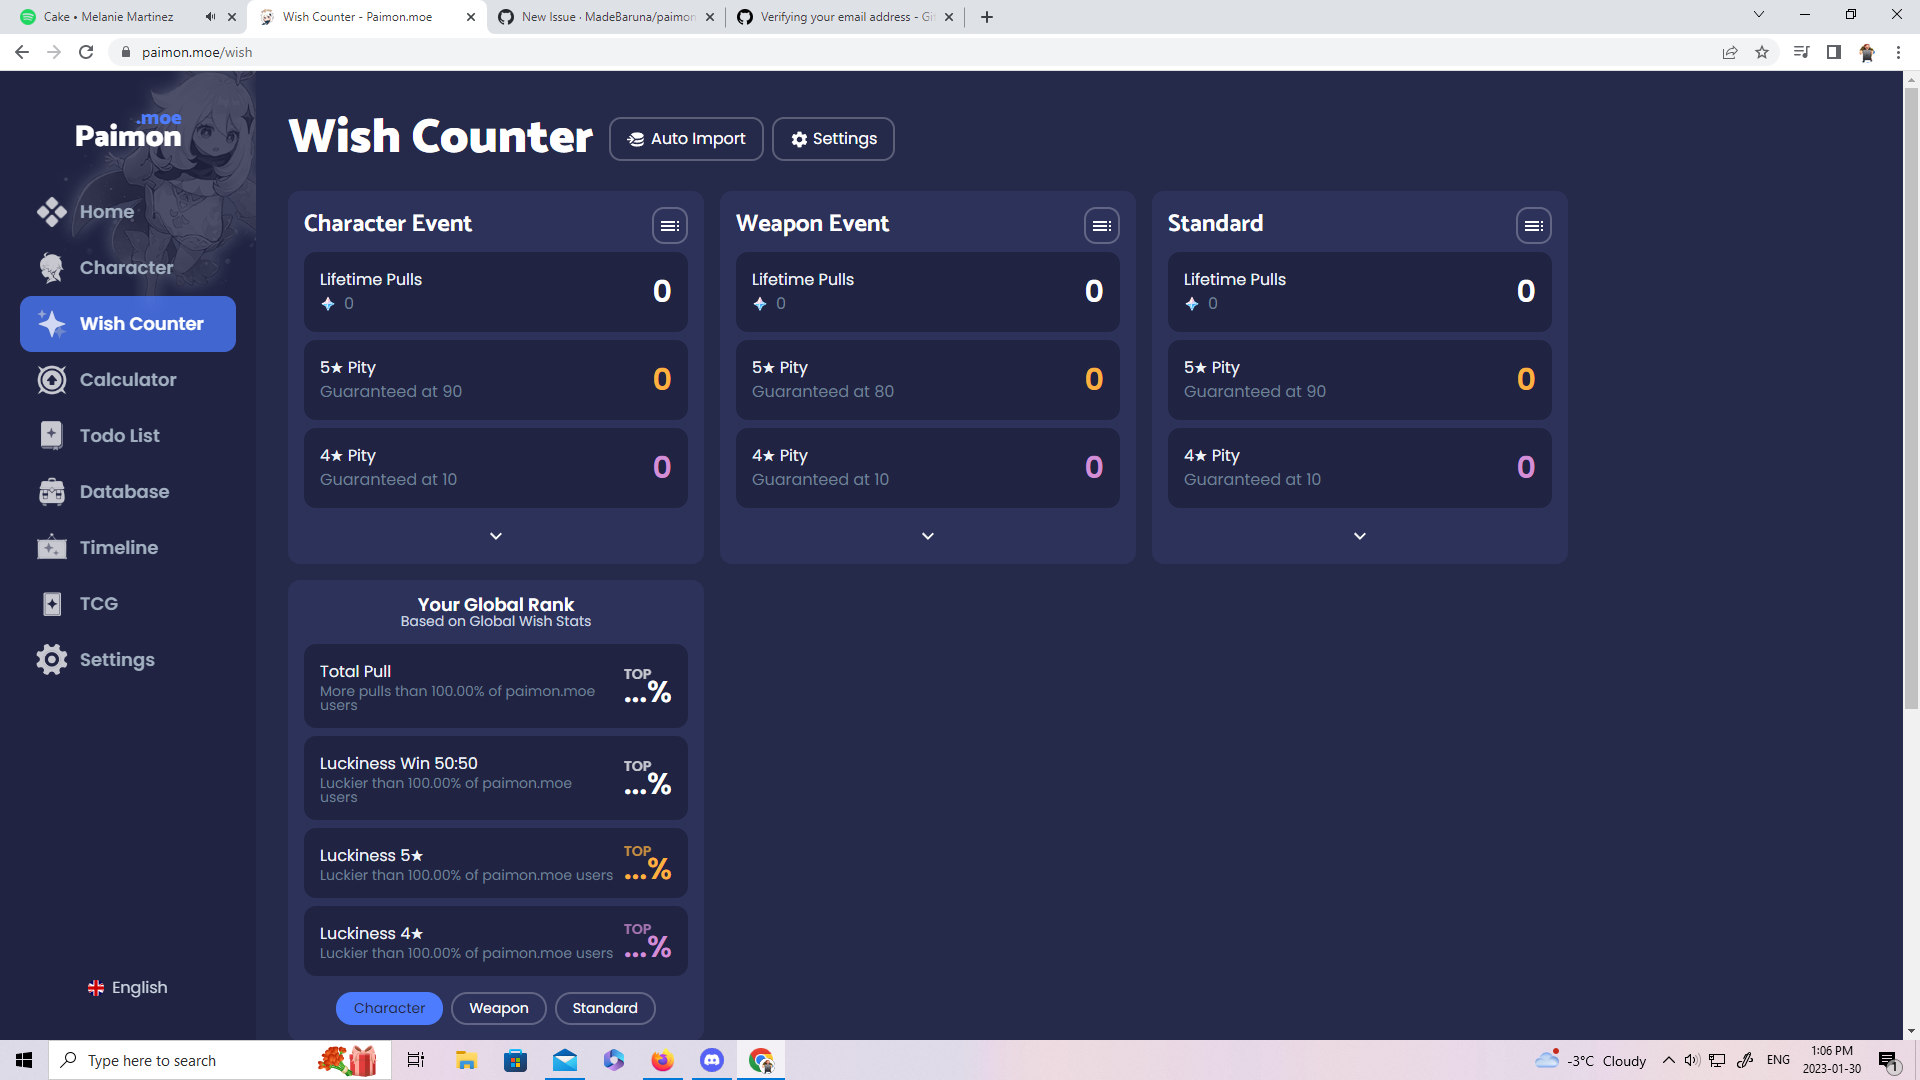Click the TCG card icon
The height and width of the screenshot is (1080, 1920).
pos(52,604)
